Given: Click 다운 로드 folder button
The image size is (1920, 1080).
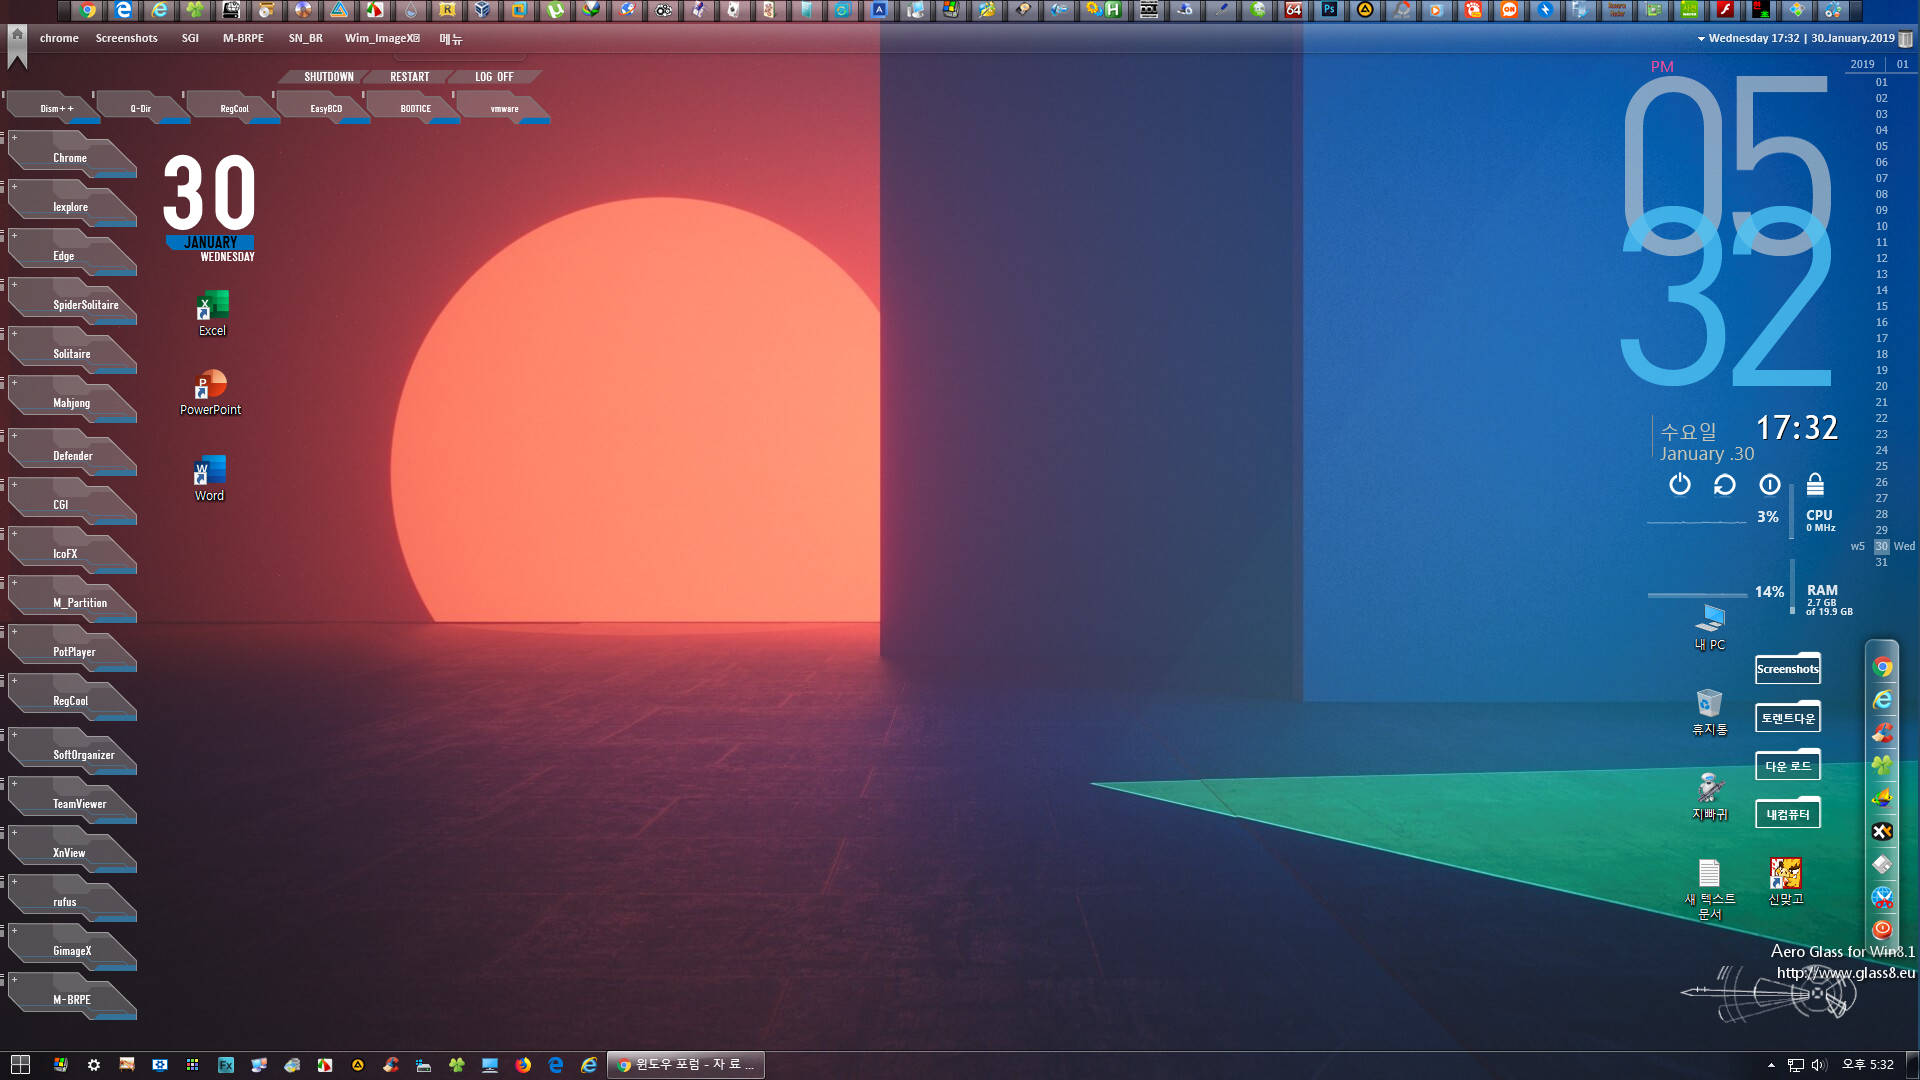Looking at the screenshot, I should click(x=1788, y=766).
